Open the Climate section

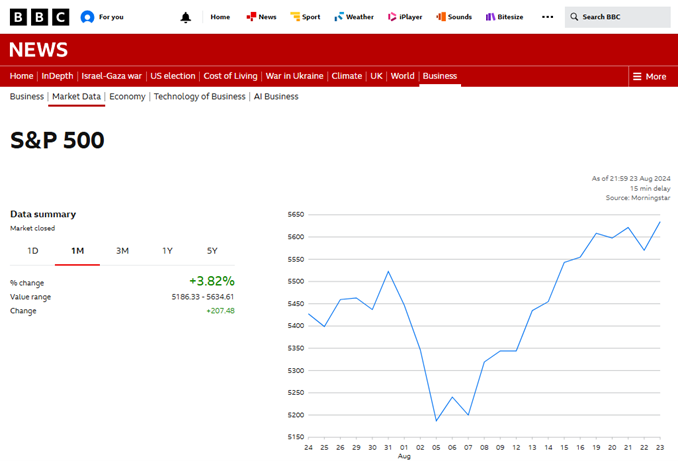(x=347, y=76)
